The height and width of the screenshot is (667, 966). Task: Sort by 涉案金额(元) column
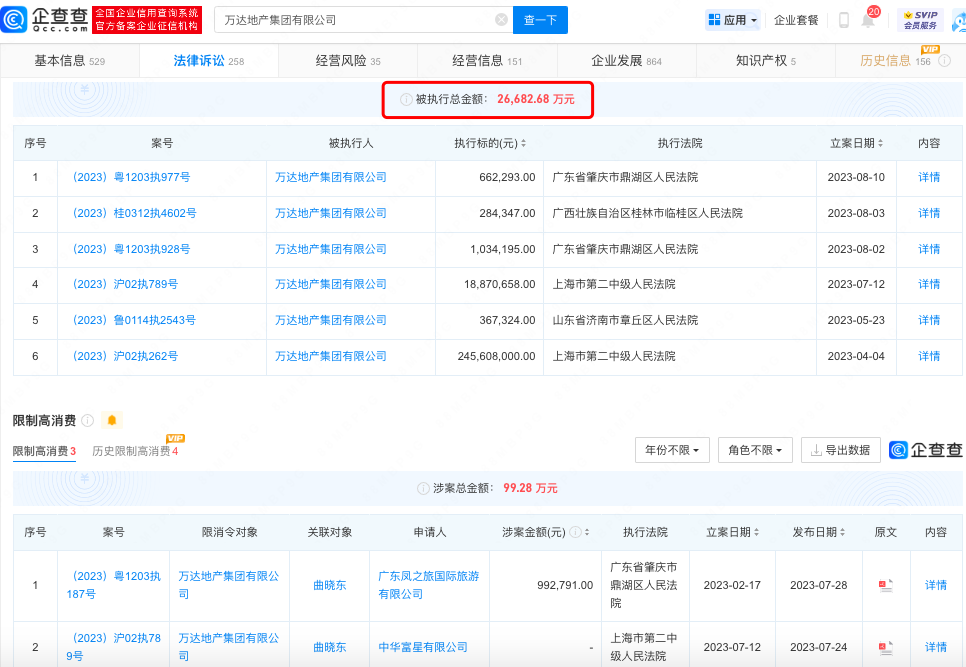pos(587,533)
